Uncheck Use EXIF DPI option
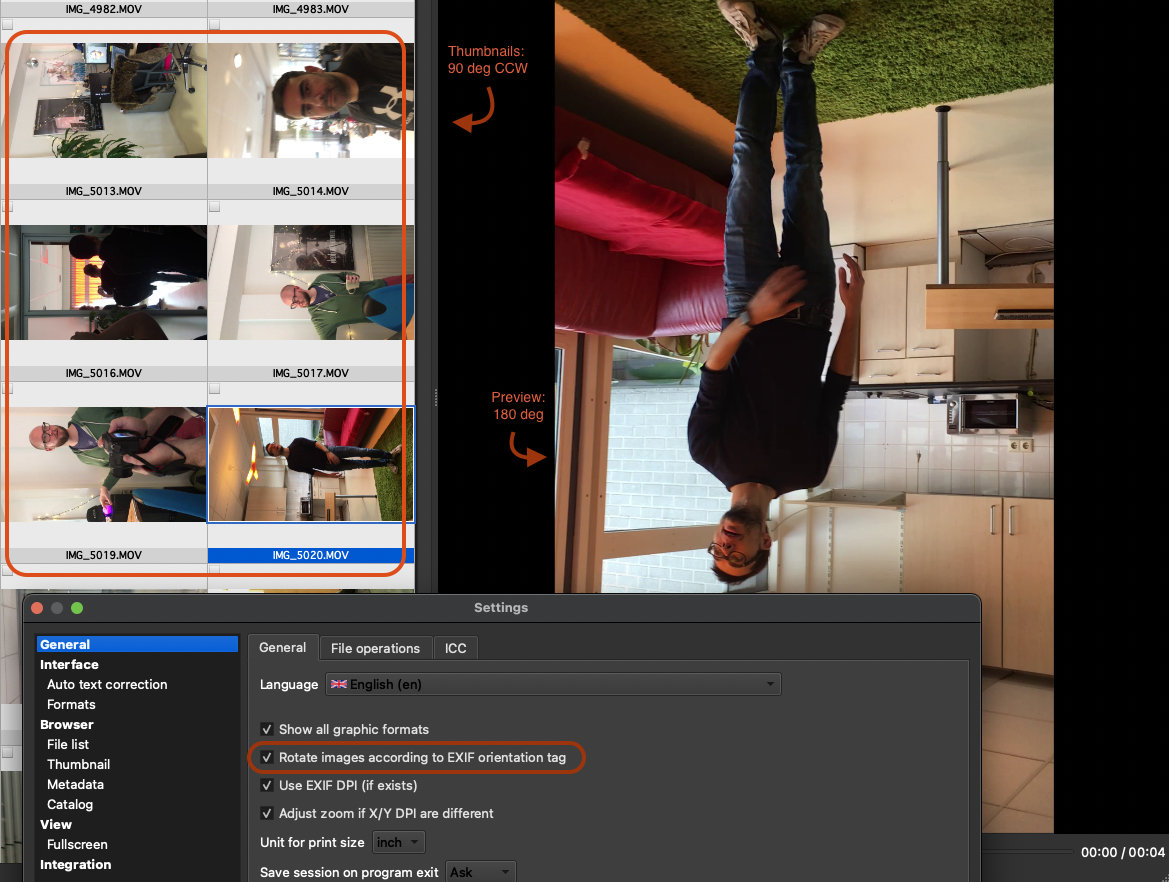Screen dimensions: 1169x882 [267, 785]
